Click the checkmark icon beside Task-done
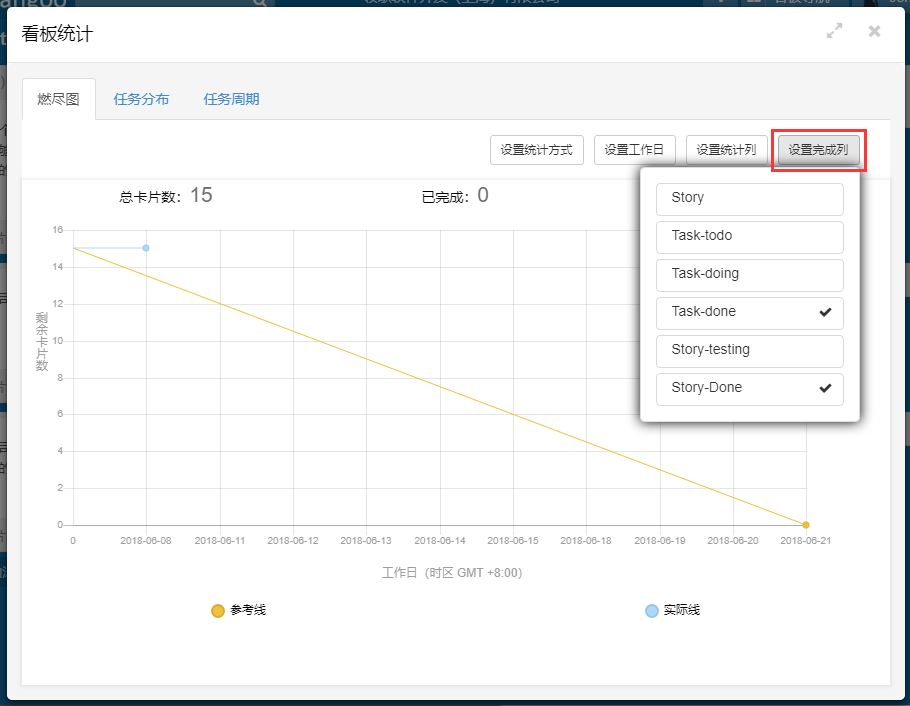Viewport: 910px width, 706px height. click(x=825, y=312)
